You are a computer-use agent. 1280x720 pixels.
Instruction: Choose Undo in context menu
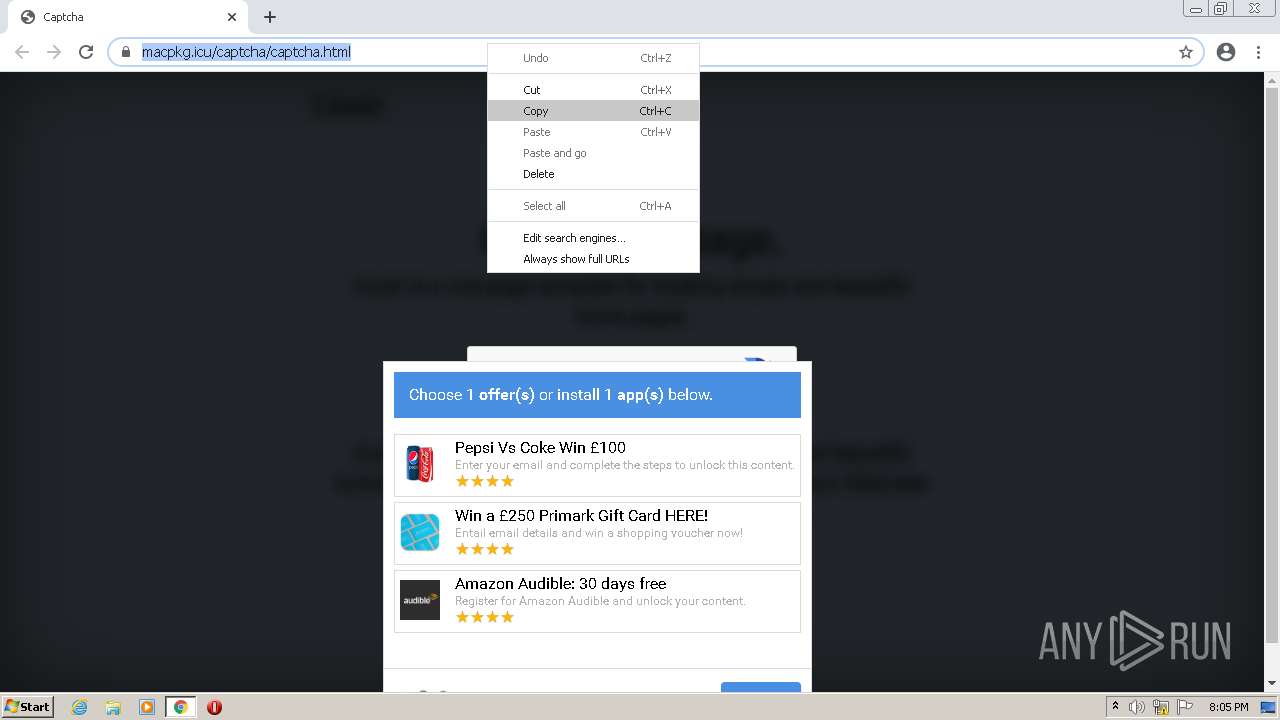coord(593,58)
